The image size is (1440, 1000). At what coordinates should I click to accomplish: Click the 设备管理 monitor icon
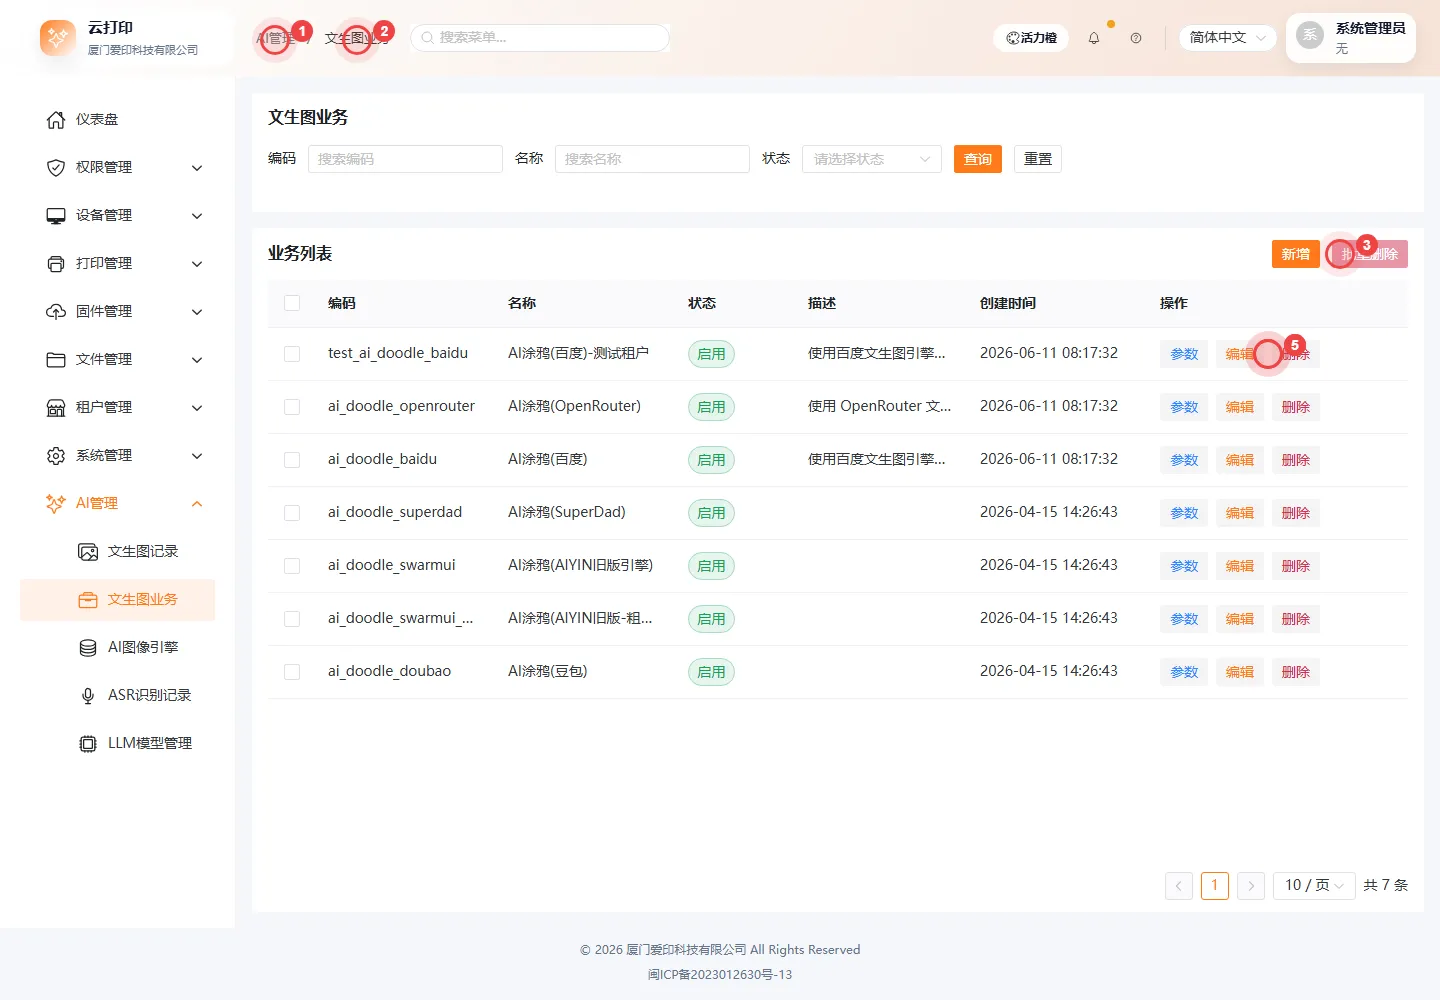[56, 216]
